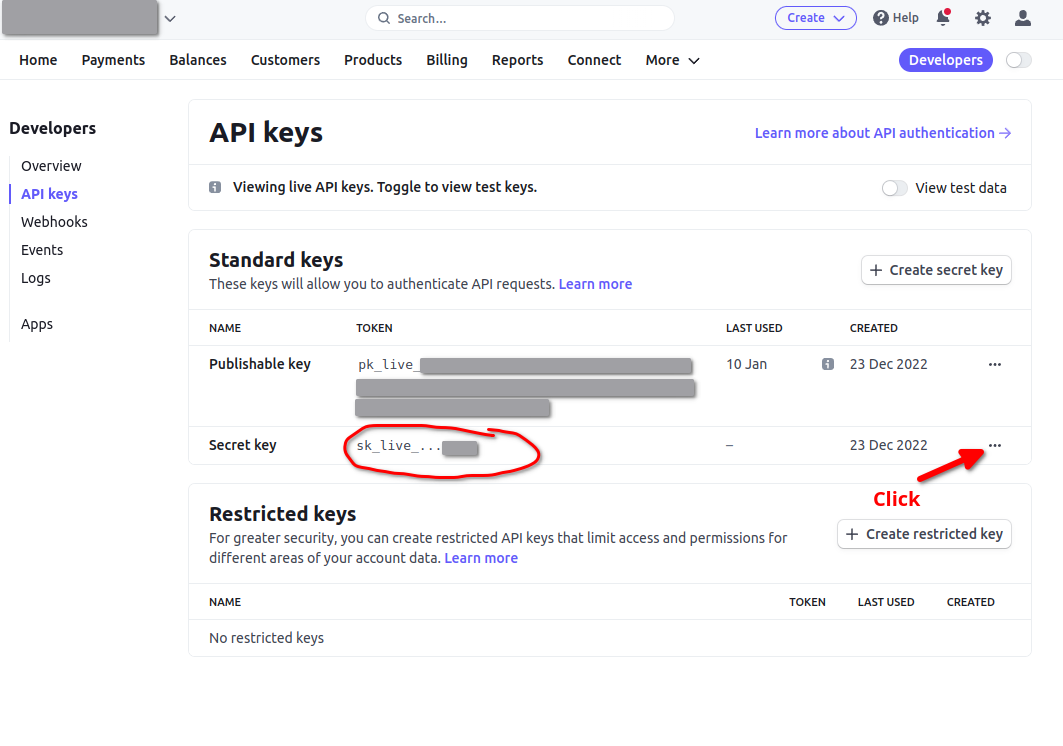Open the Secret key three-dot menu
Image resolution: width=1063 pixels, height=746 pixels.
(x=994, y=446)
